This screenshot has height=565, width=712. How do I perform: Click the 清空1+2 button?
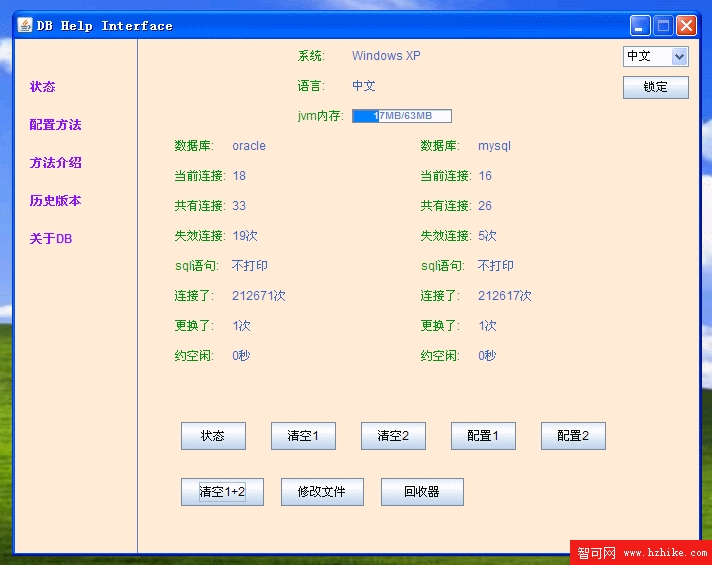(222, 492)
